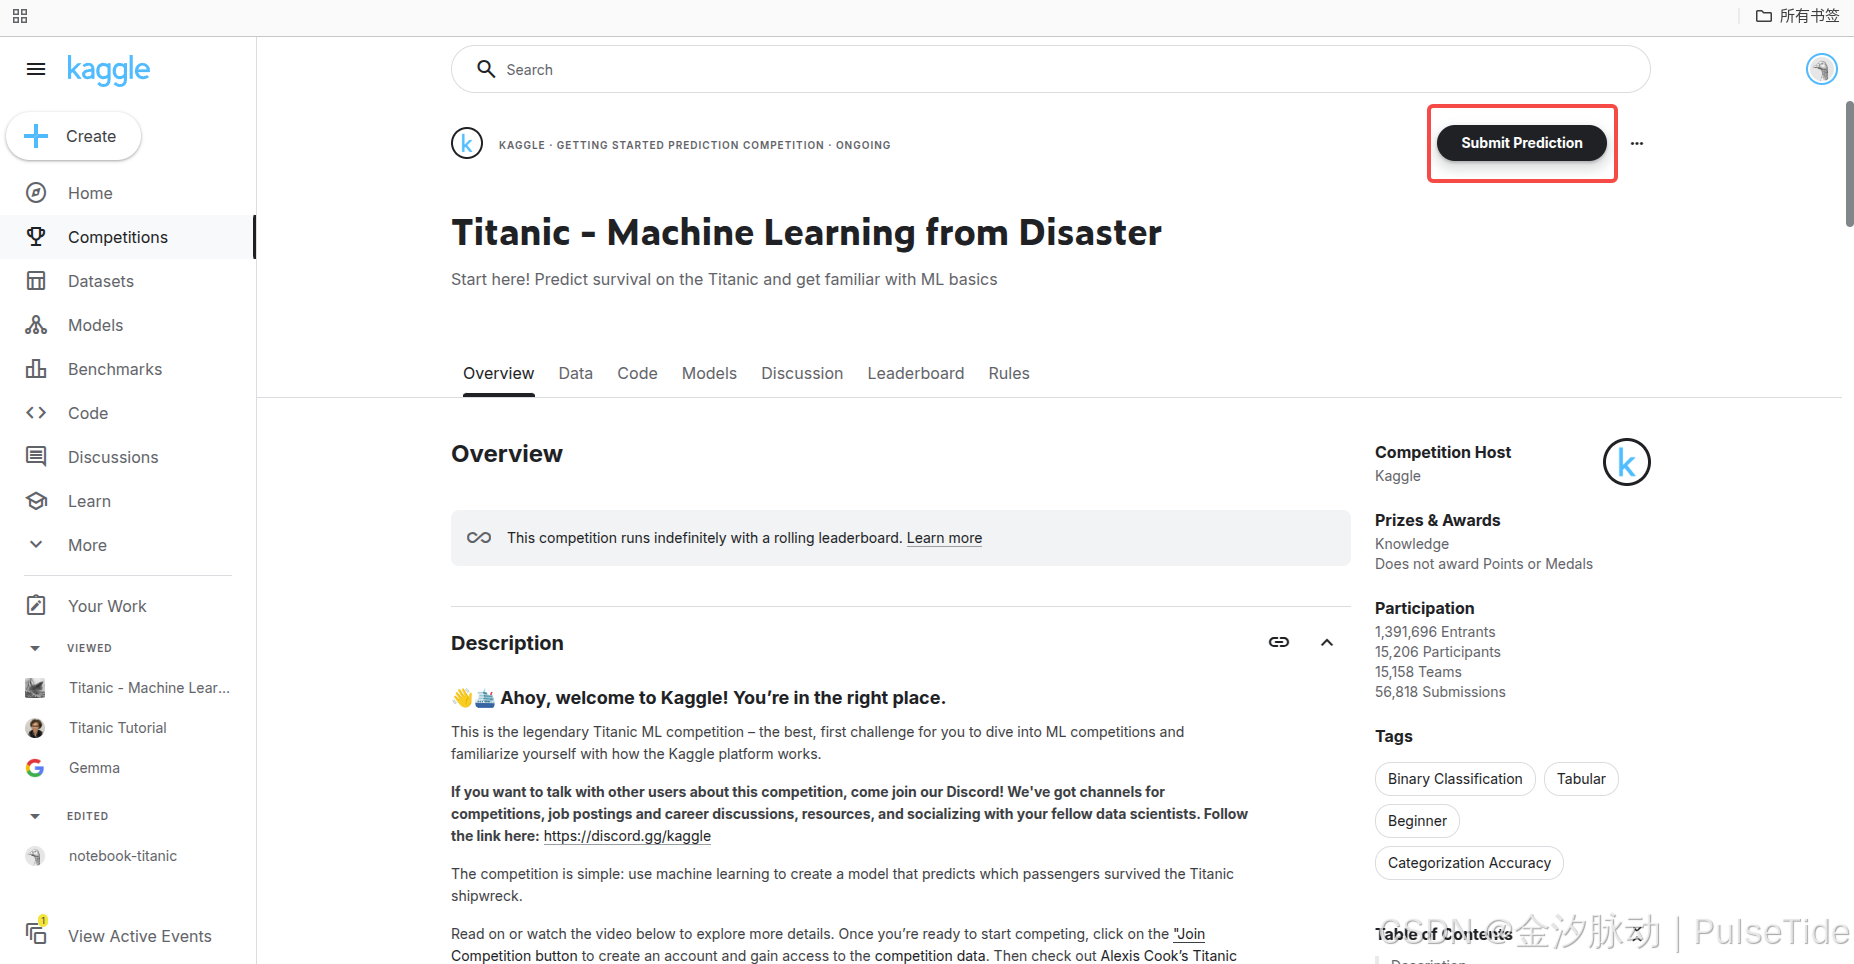1854x964 pixels.
Task: Click the Kaggle host logo by header
Action: [x=467, y=144]
